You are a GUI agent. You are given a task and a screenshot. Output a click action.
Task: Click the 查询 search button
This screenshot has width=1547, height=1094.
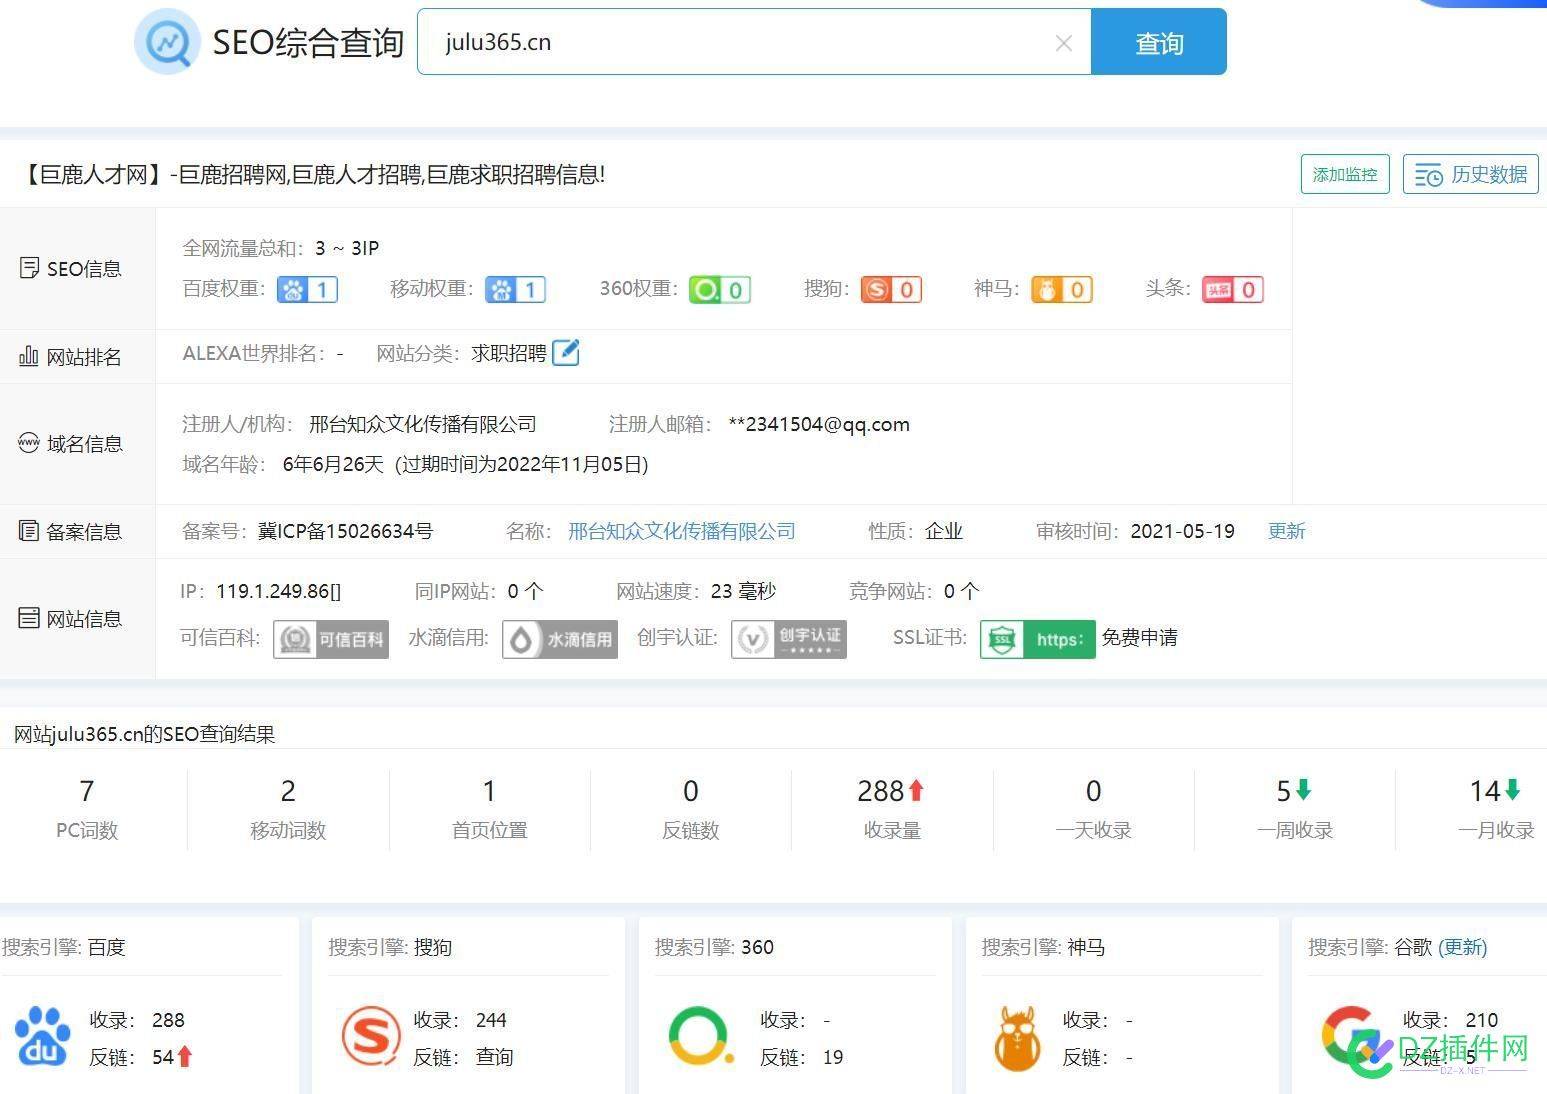(x=1159, y=42)
